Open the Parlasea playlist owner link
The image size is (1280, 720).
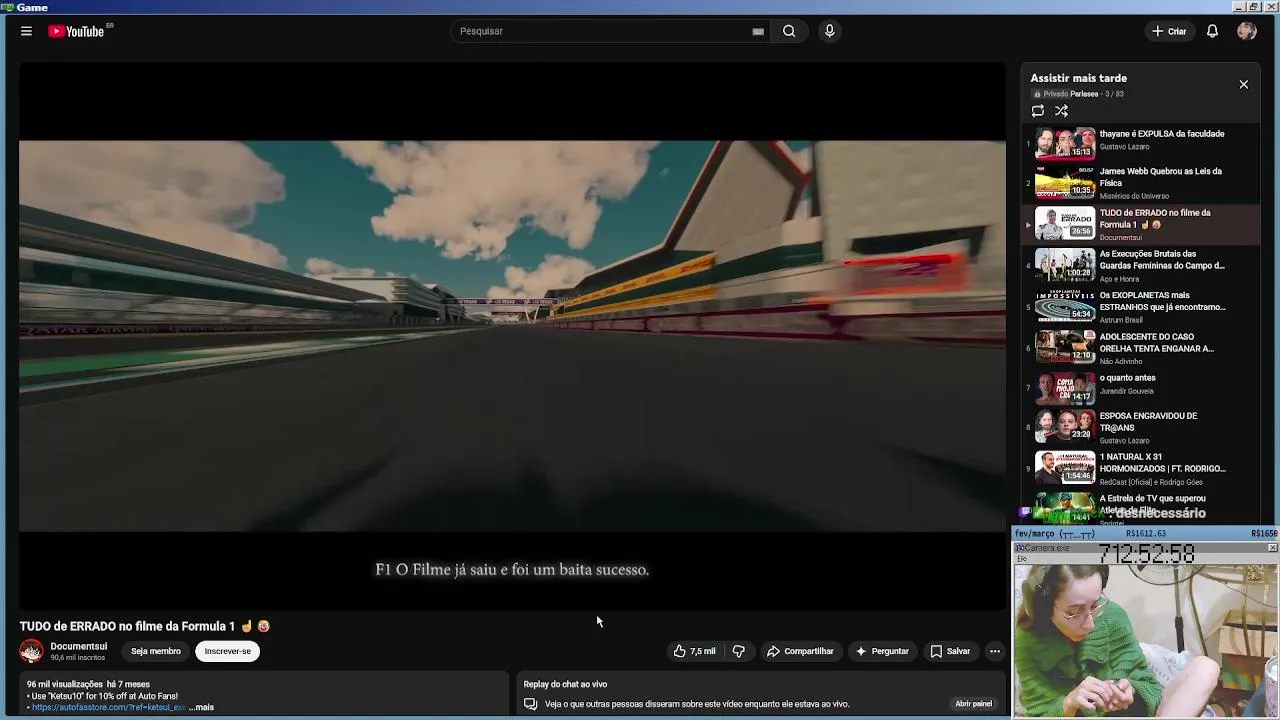coord(1084,94)
